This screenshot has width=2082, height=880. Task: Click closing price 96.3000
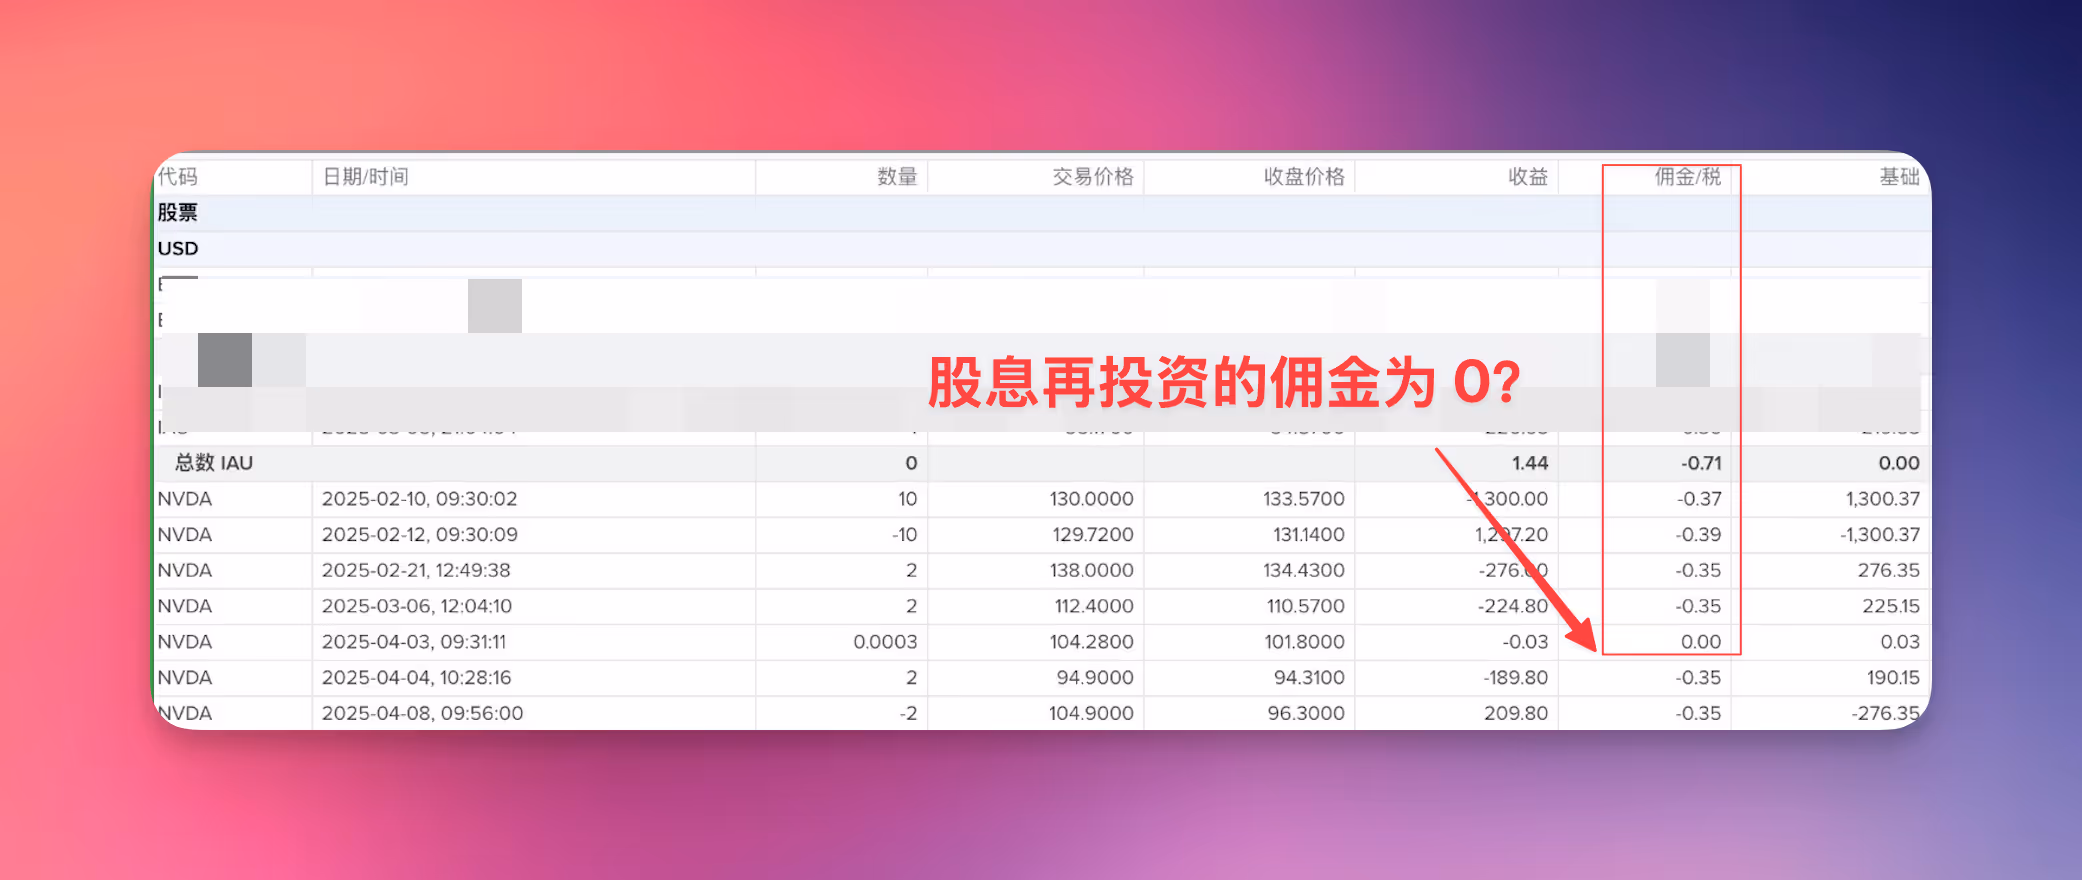(x=1306, y=714)
